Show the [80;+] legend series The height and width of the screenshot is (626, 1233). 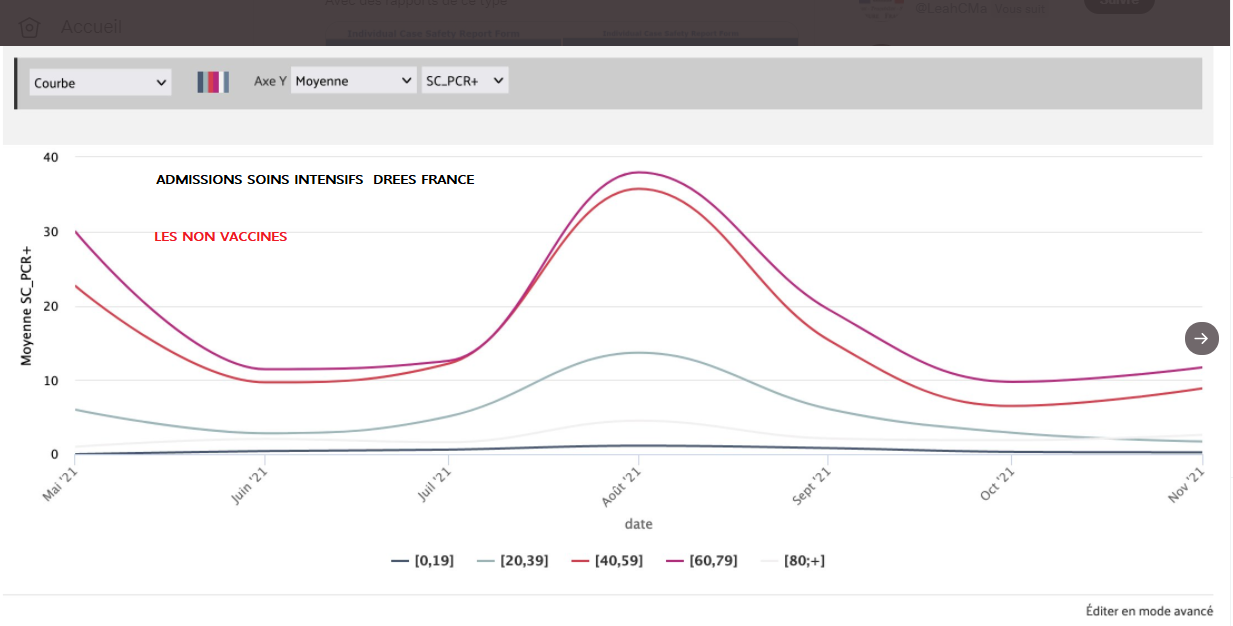tap(793, 561)
